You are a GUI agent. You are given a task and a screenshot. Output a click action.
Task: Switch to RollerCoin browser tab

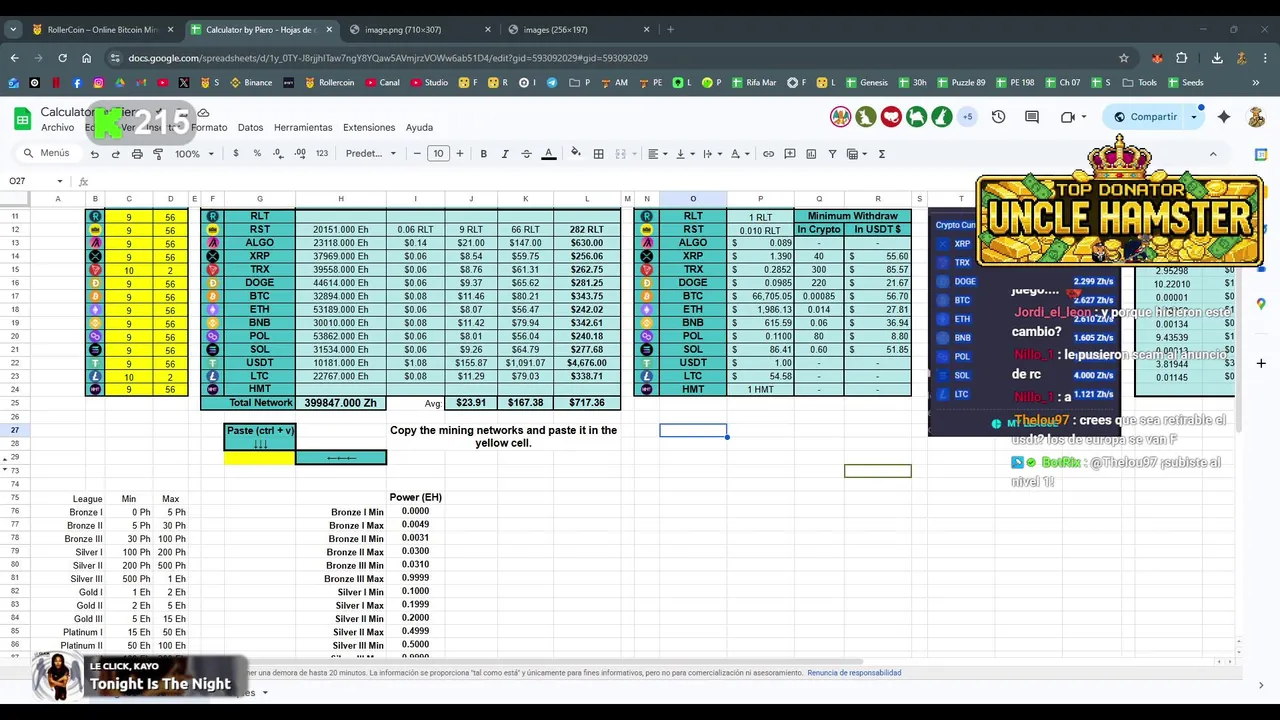click(102, 30)
